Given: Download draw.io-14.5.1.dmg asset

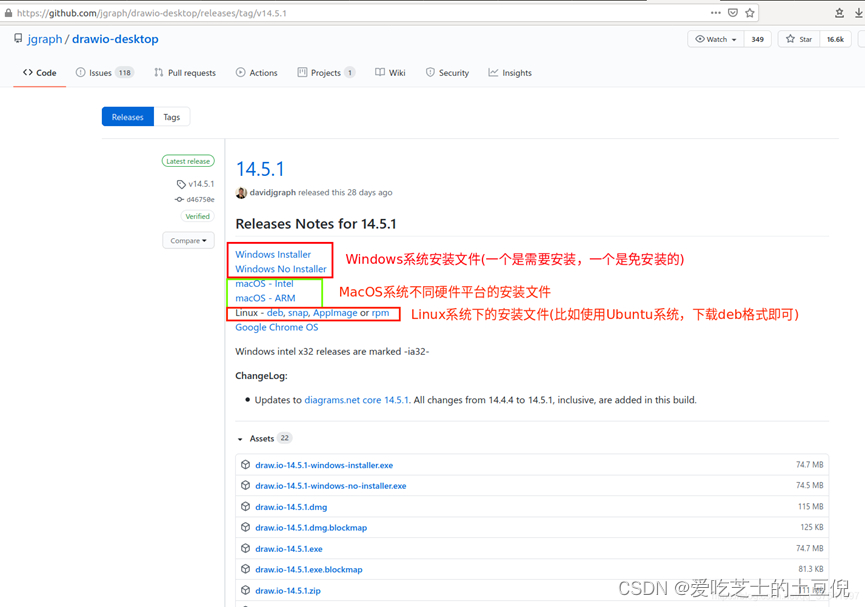Looking at the screenshot, I should click(x=291, y=507).
